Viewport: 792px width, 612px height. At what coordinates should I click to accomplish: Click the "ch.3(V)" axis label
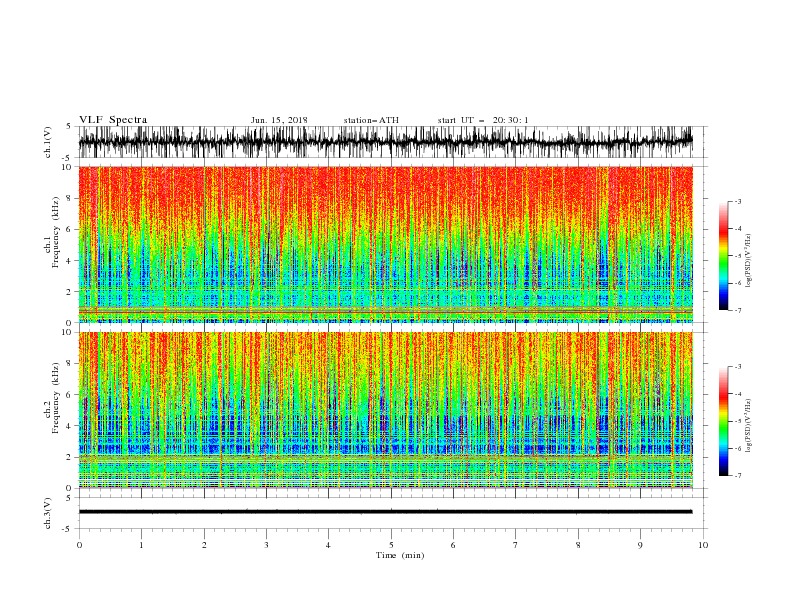[x=48, y=513]
